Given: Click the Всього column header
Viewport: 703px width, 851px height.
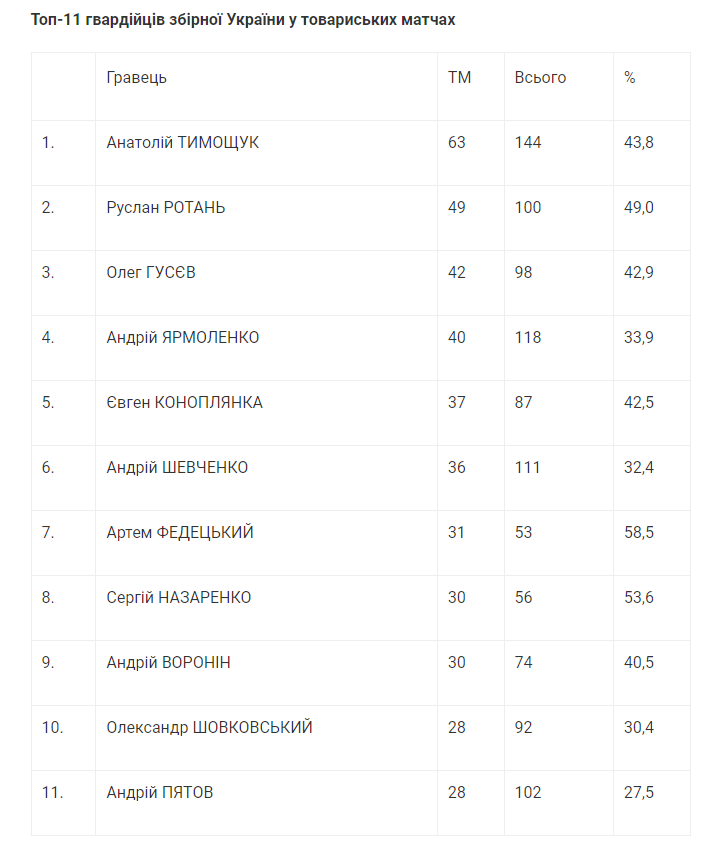Looking at the screenshot, I should pos(540,78).
